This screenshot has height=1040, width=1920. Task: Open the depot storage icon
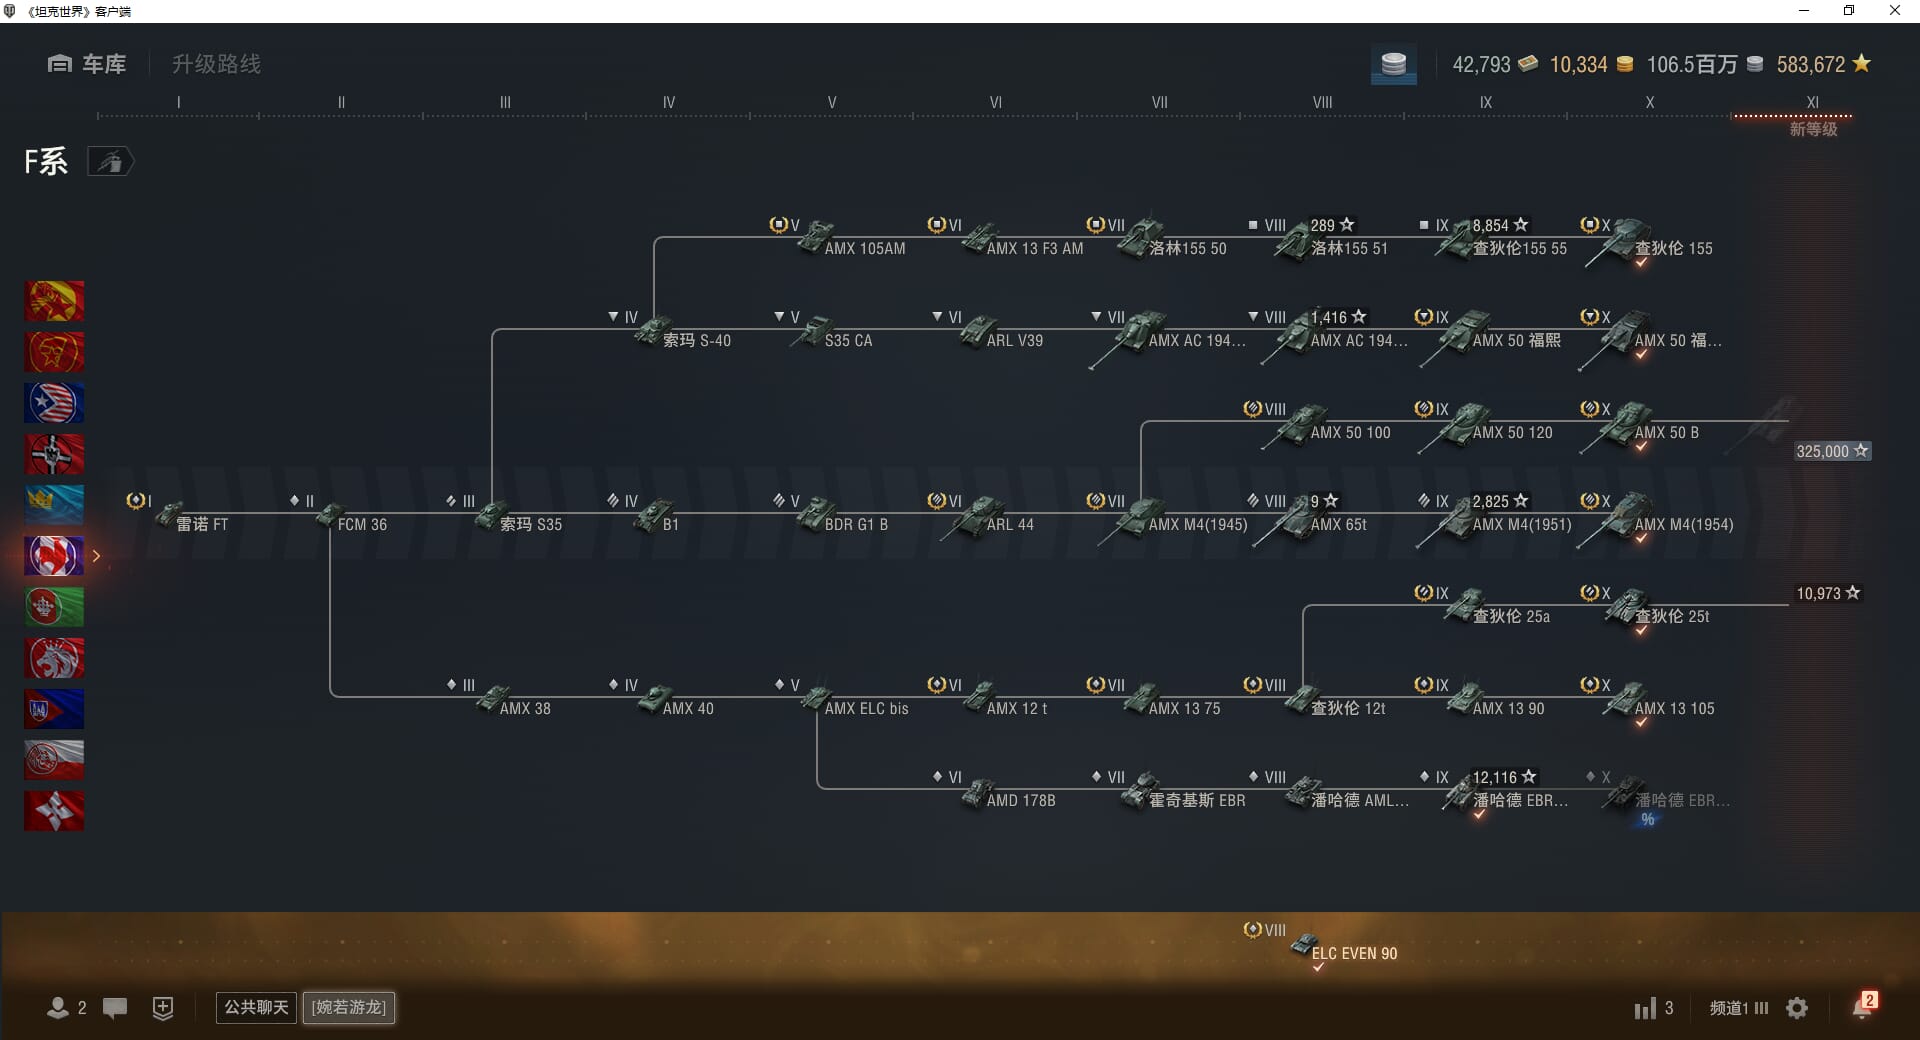click(1393, 65)
